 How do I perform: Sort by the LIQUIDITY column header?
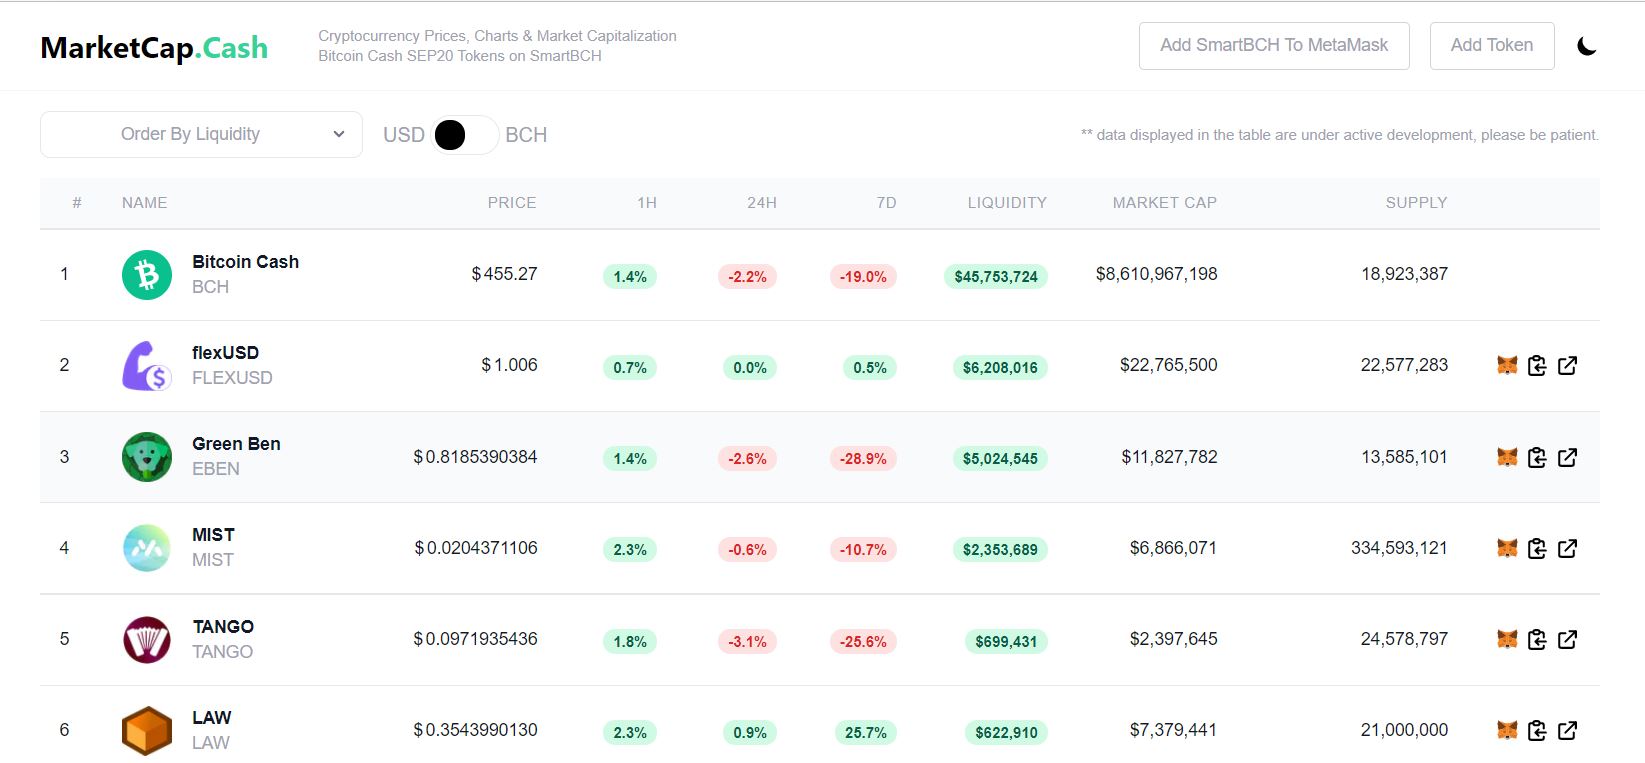[x=1007, y=203]
